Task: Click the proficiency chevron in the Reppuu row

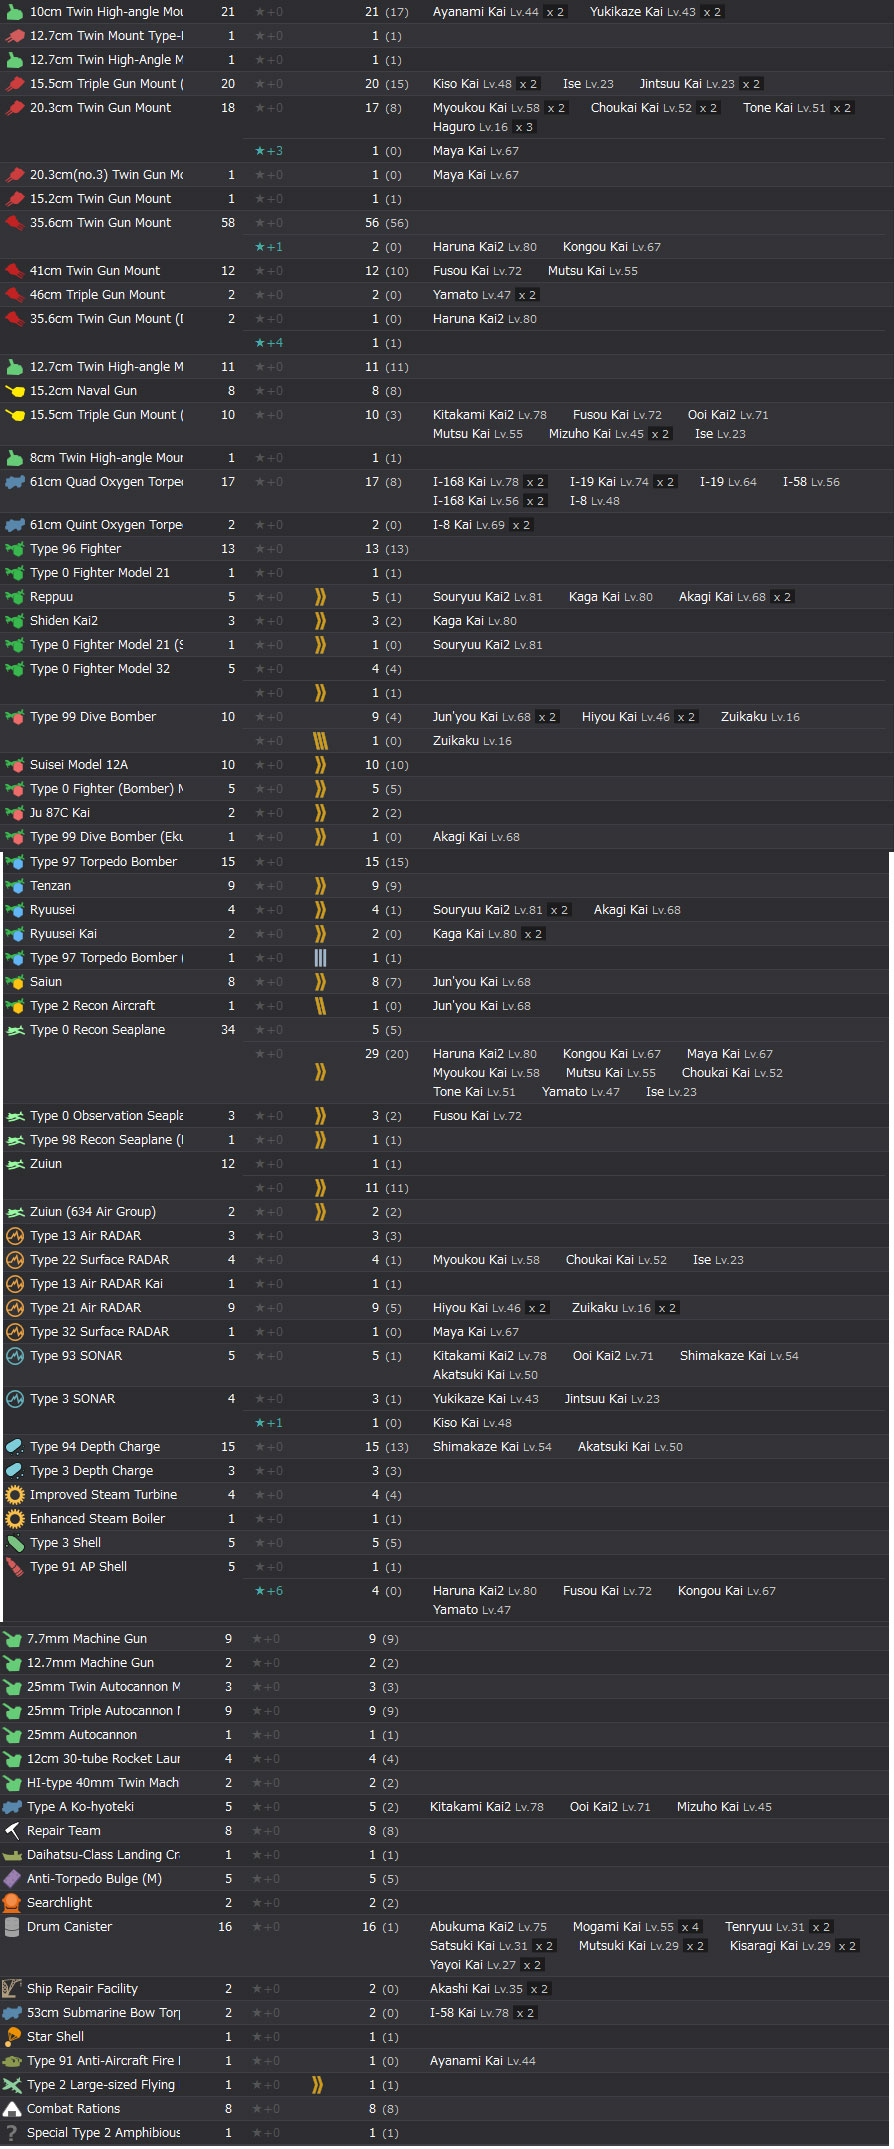Action: click(x=320, y=597)
